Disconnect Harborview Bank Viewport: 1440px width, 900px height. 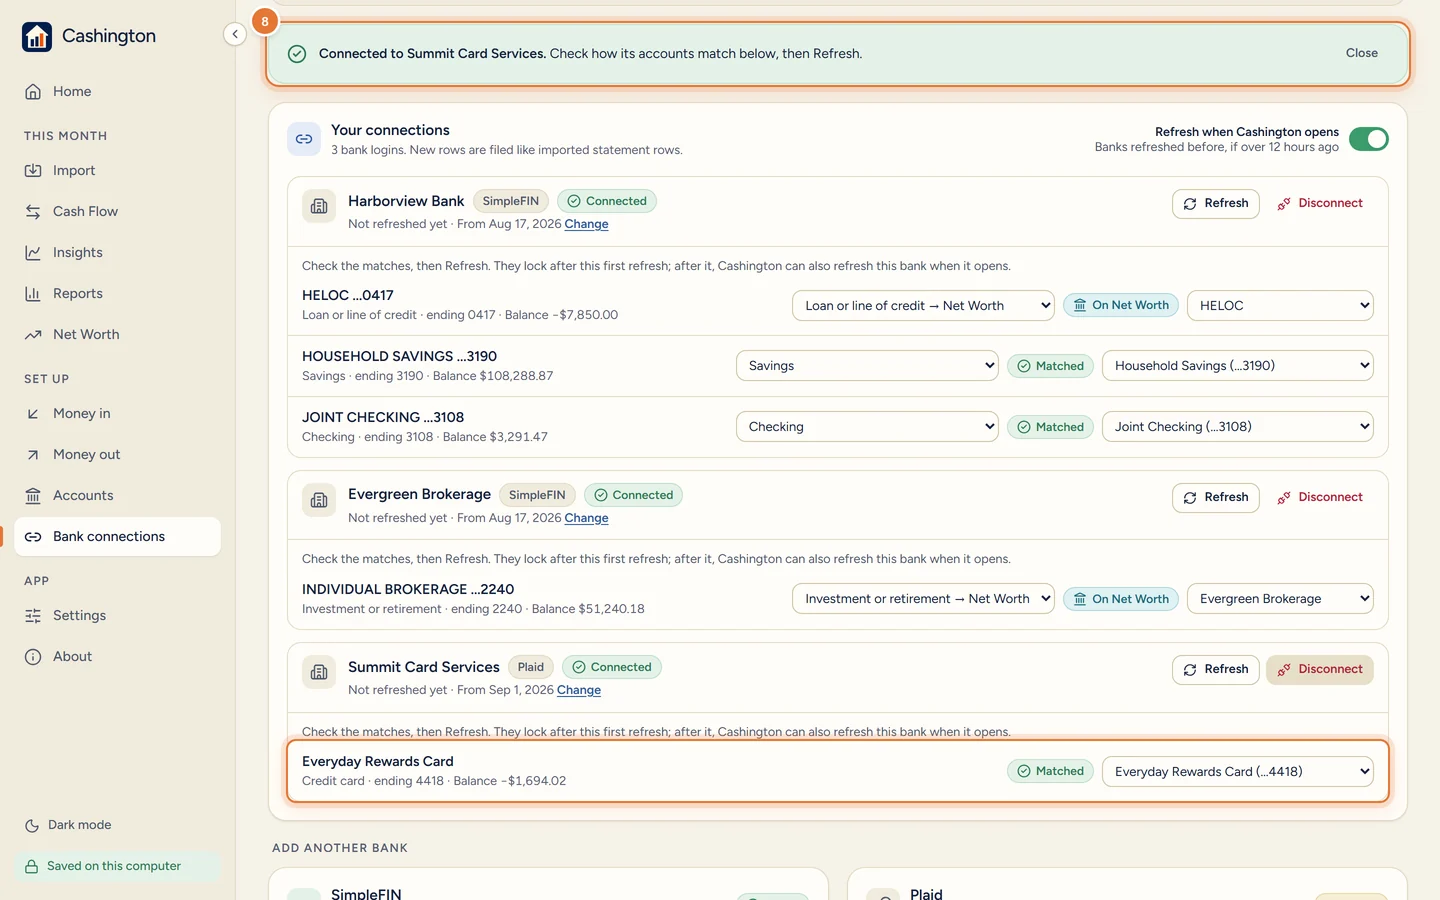[x=1320, y=203]
